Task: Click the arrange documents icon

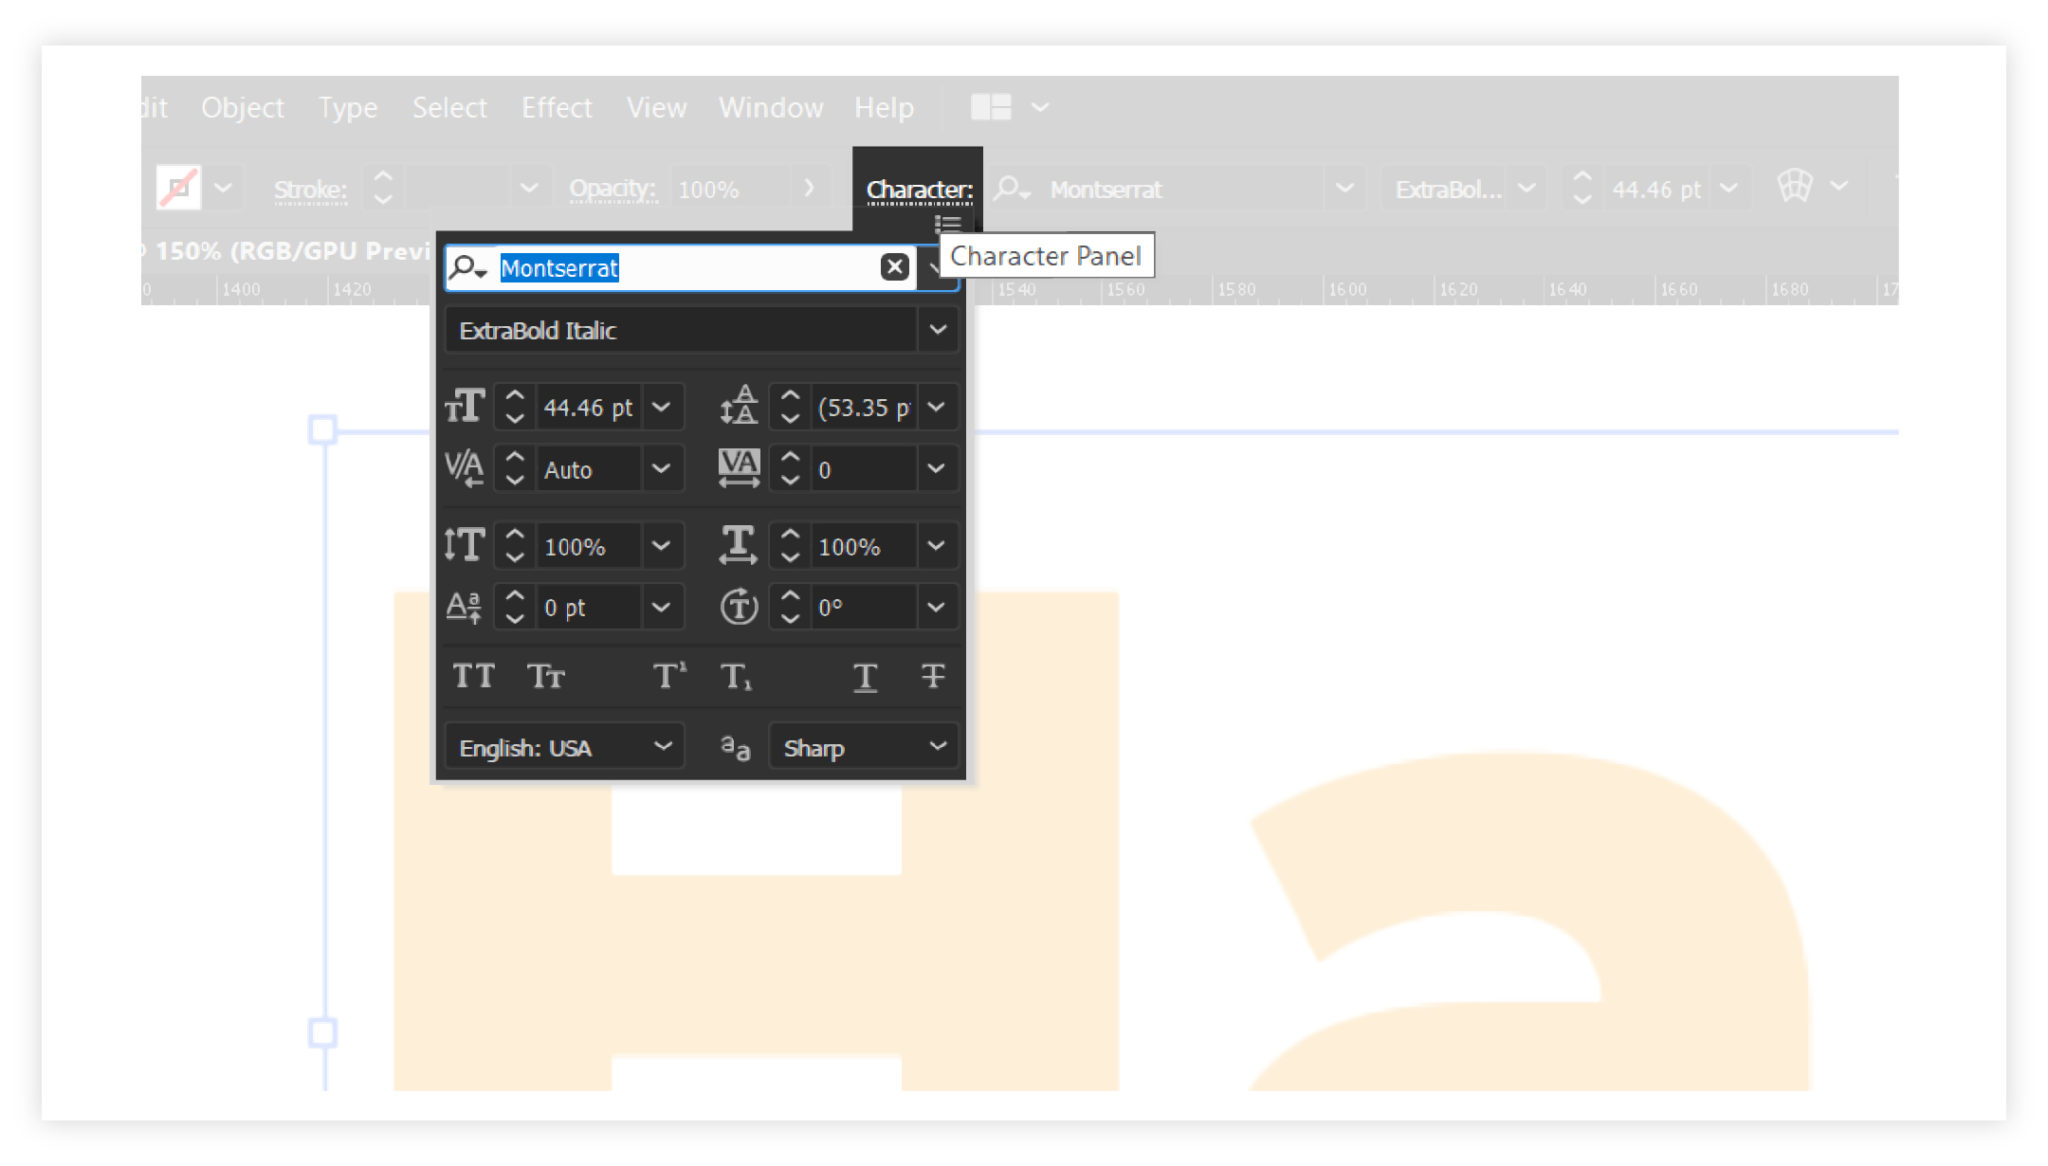Action: 991,107
